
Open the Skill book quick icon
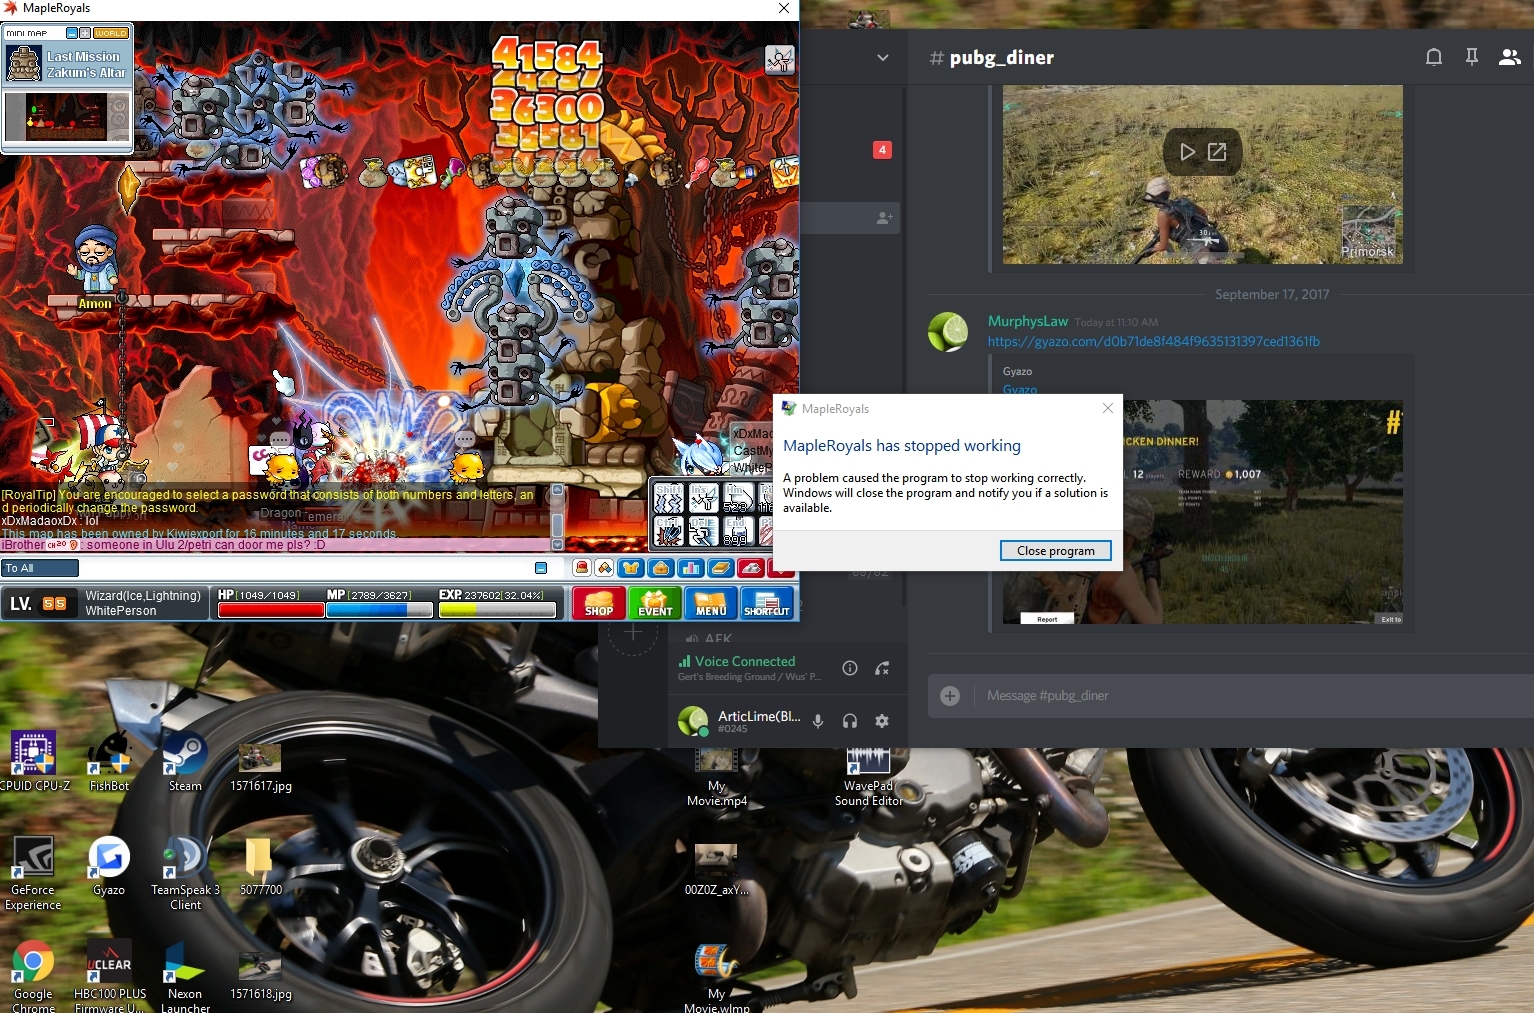click(721, 568)
